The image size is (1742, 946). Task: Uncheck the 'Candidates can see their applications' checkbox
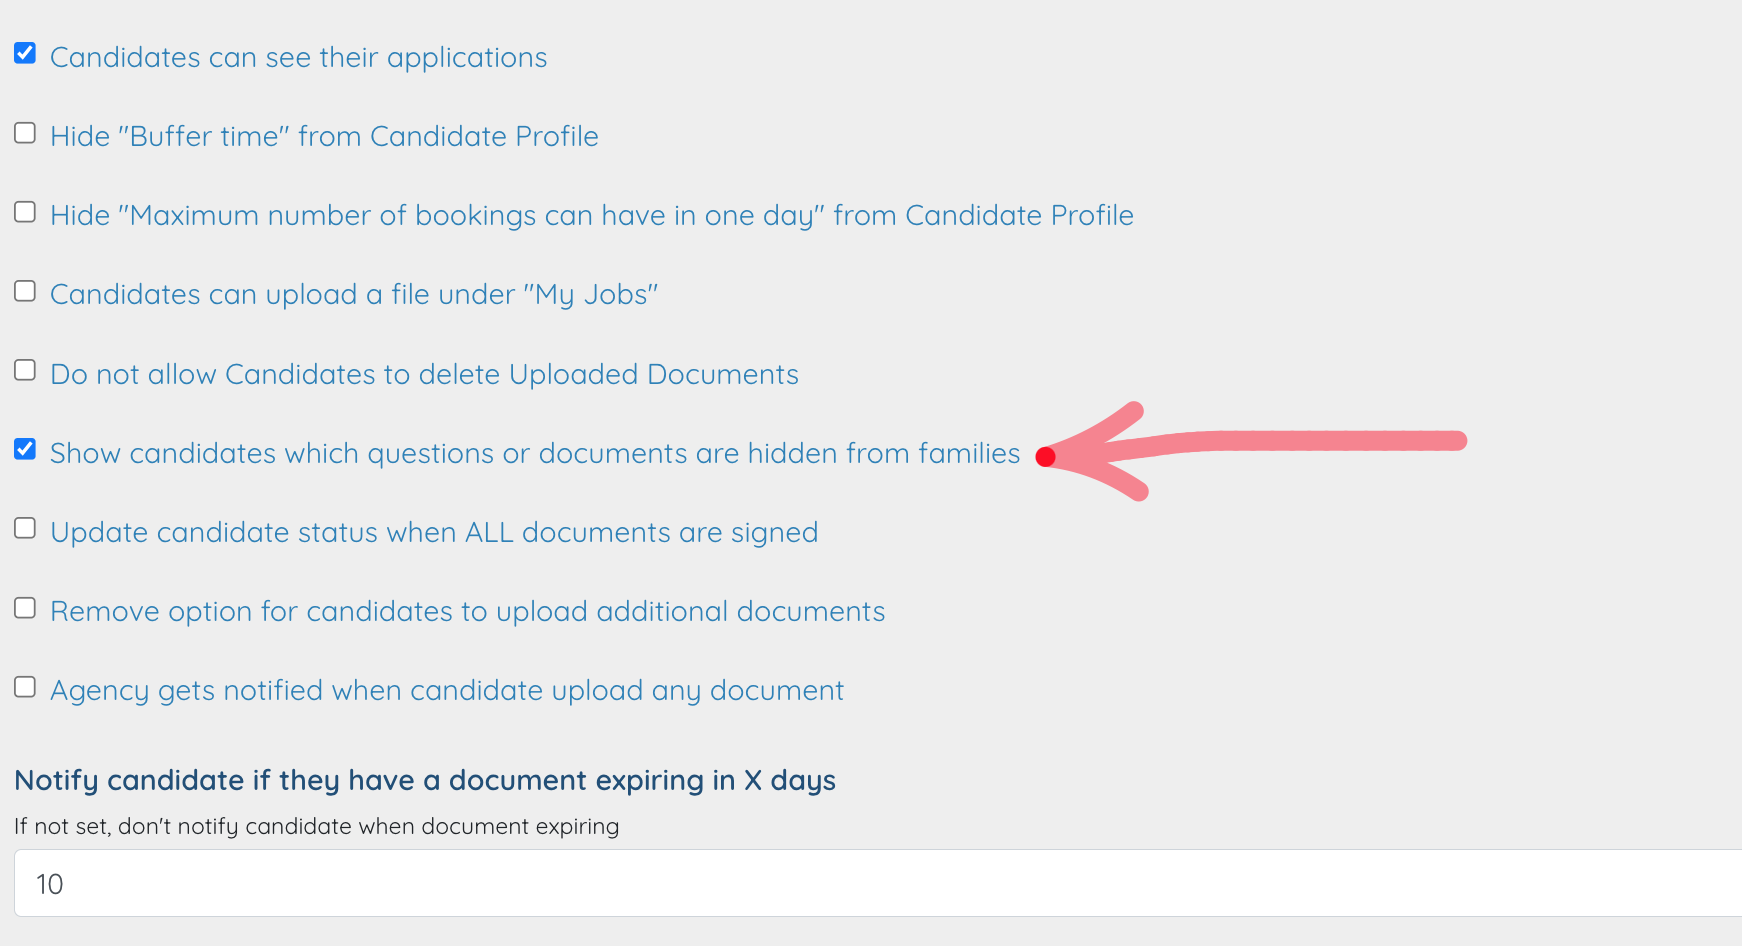[25, 53]
